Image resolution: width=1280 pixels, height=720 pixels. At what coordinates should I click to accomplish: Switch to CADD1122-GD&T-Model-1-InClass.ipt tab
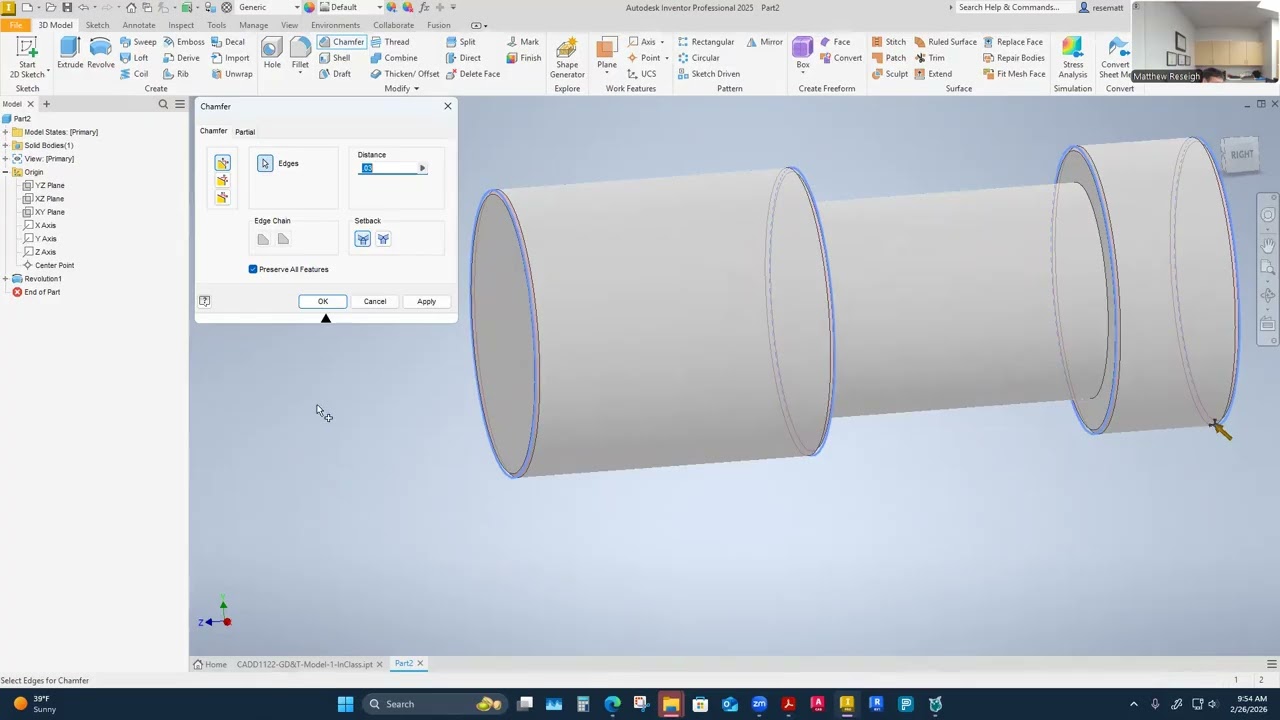pos(305,664)
